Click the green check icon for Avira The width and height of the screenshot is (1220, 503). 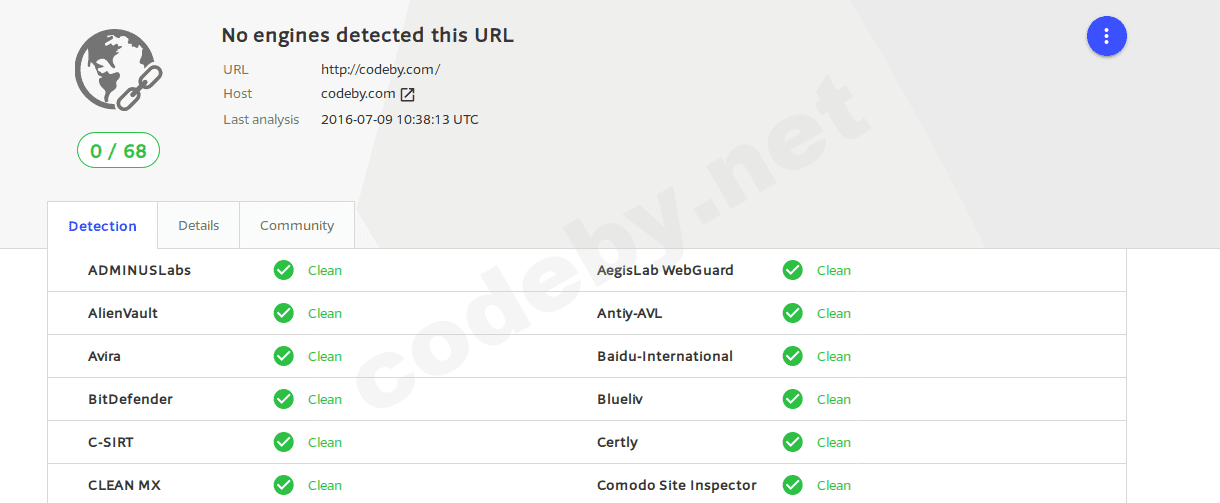coord(284,356)
